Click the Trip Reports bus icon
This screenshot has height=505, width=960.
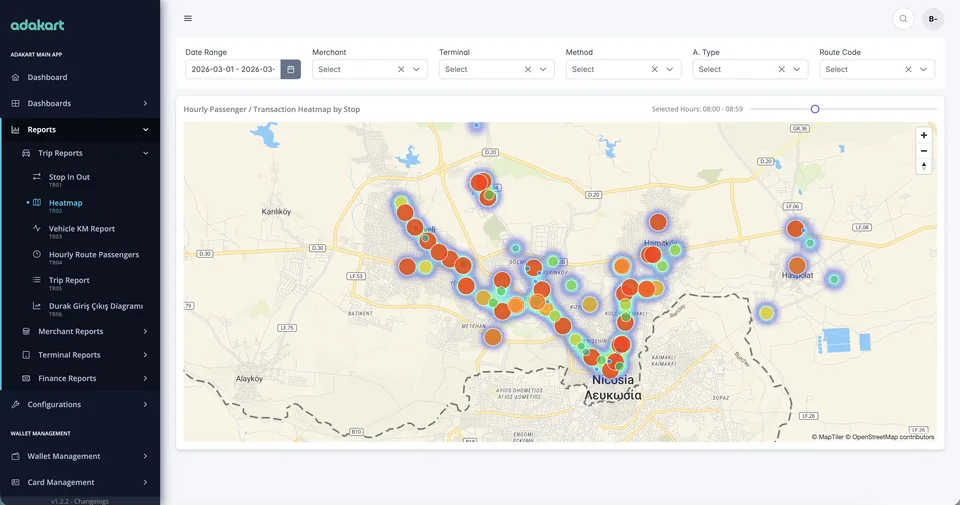(x=26, y=153)
